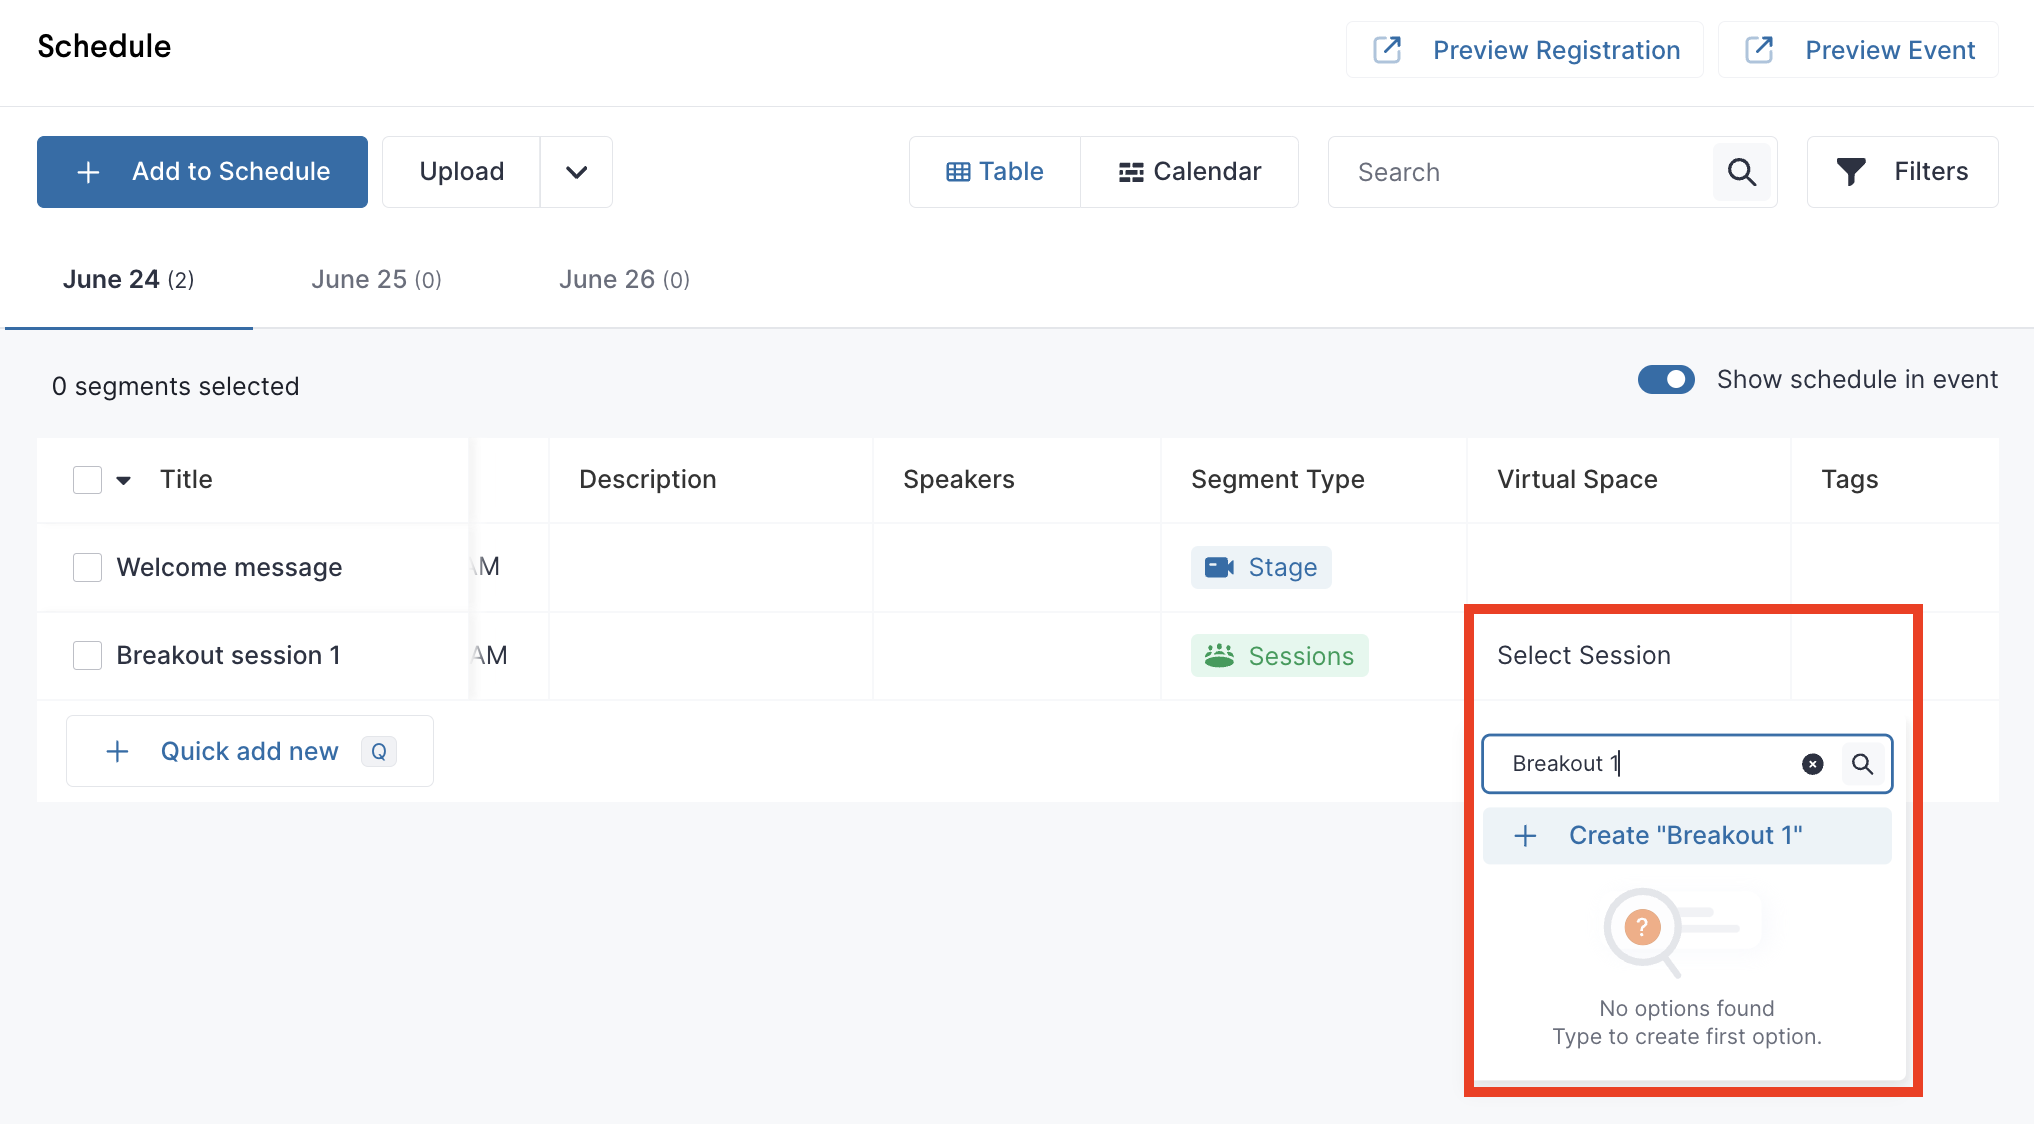Clear the Breakout 1 search text

[1813, 764]
